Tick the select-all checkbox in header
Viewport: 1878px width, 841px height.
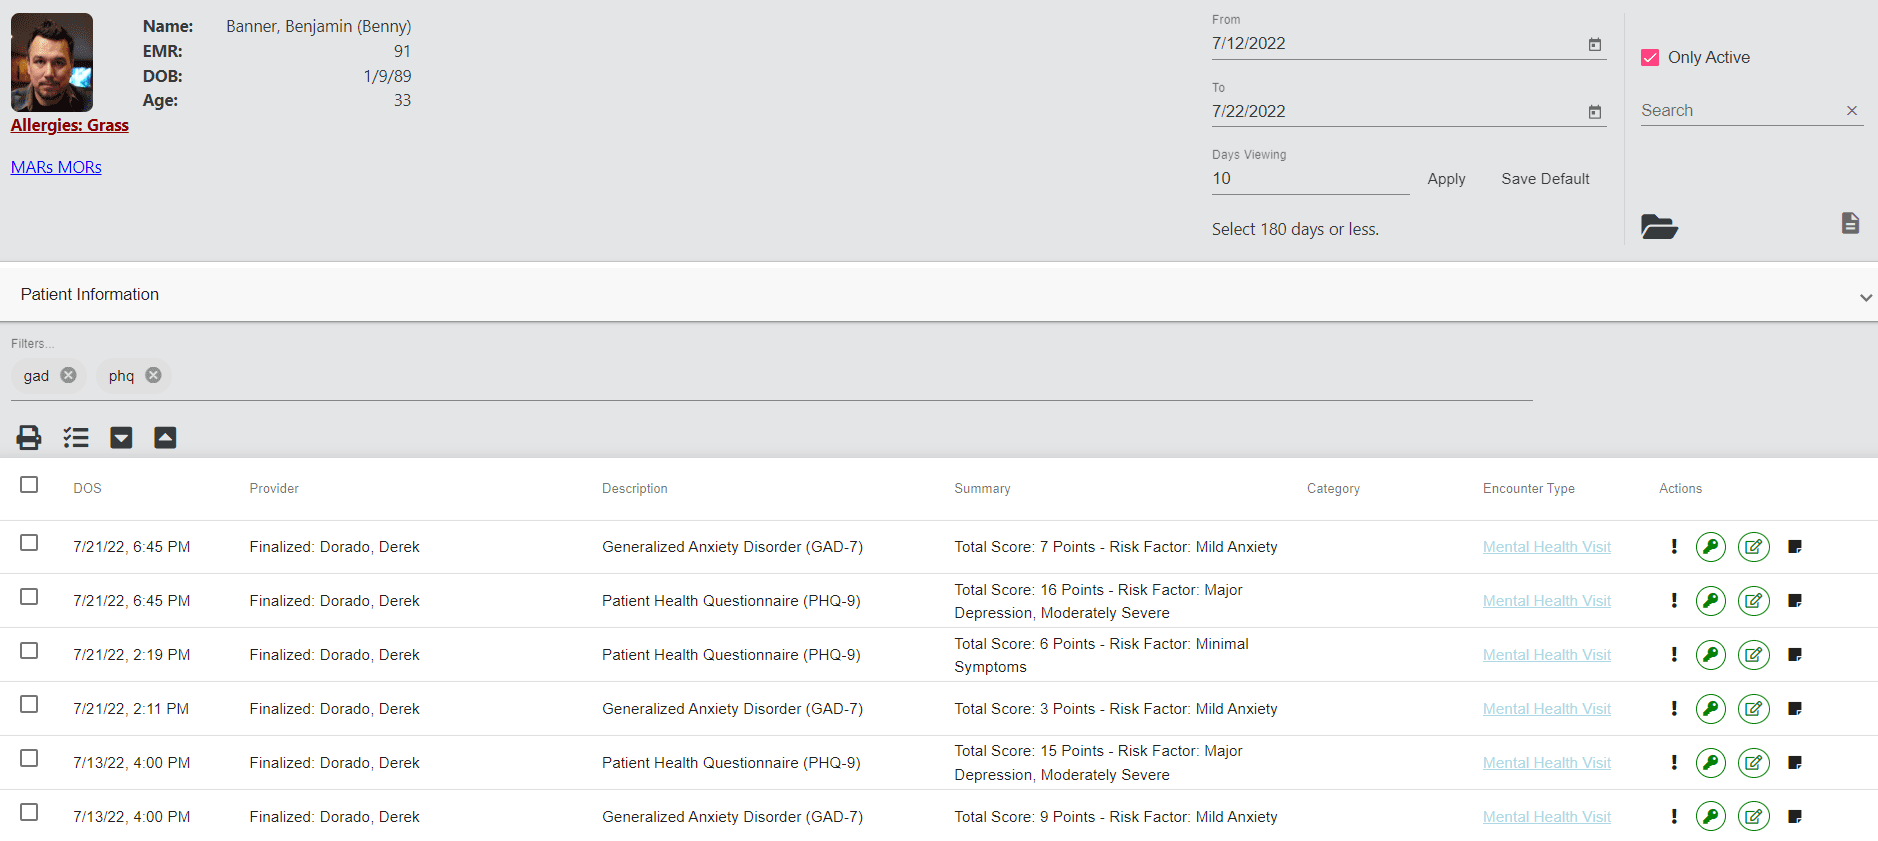29,485
